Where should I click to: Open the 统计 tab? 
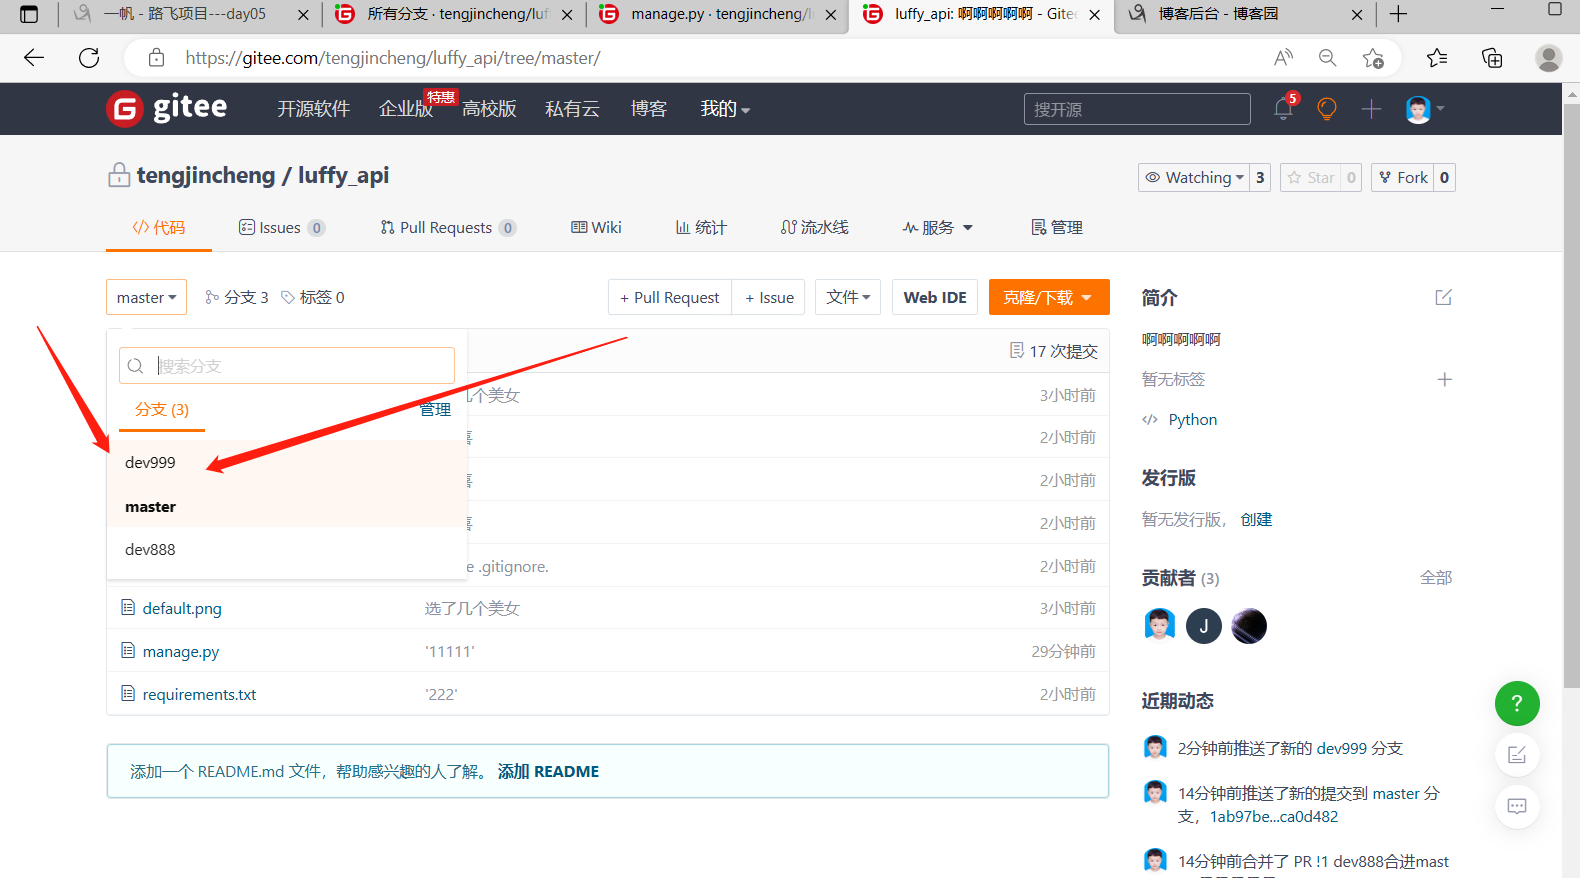click(701, 228)
